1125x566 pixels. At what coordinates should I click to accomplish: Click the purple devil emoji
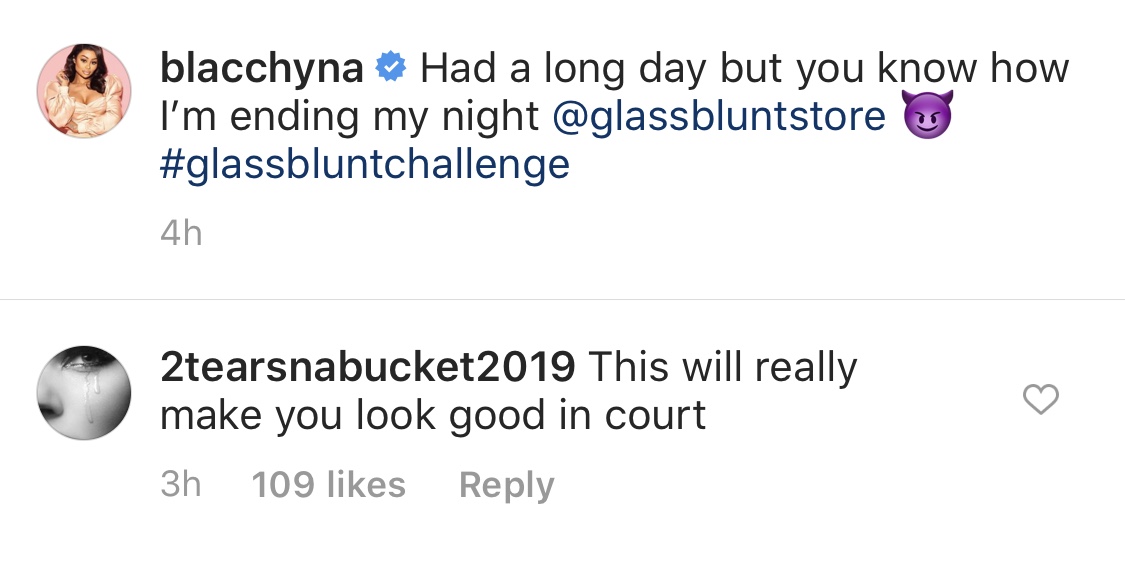pos(926,117)
